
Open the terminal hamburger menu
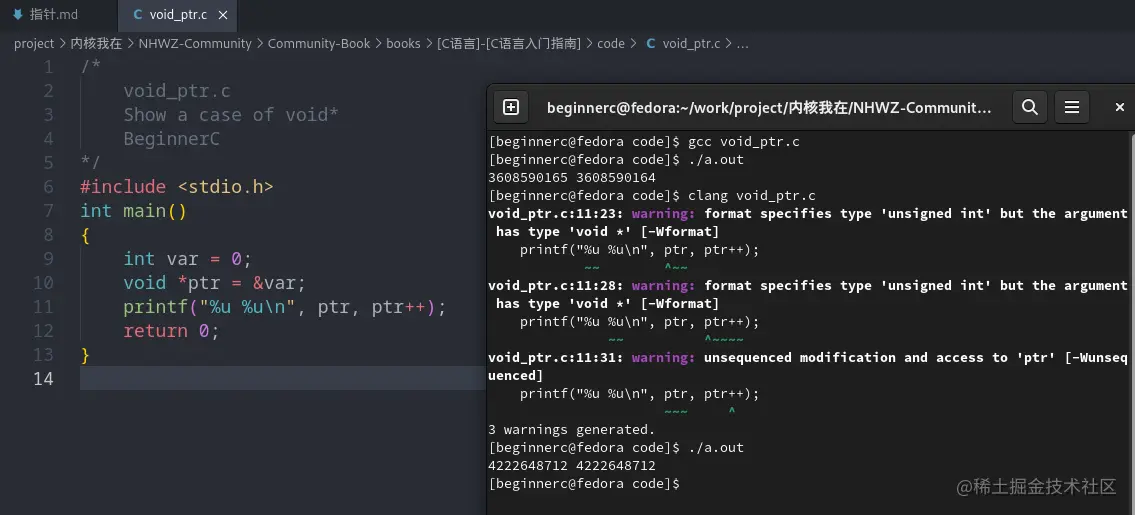point(1072,107)
